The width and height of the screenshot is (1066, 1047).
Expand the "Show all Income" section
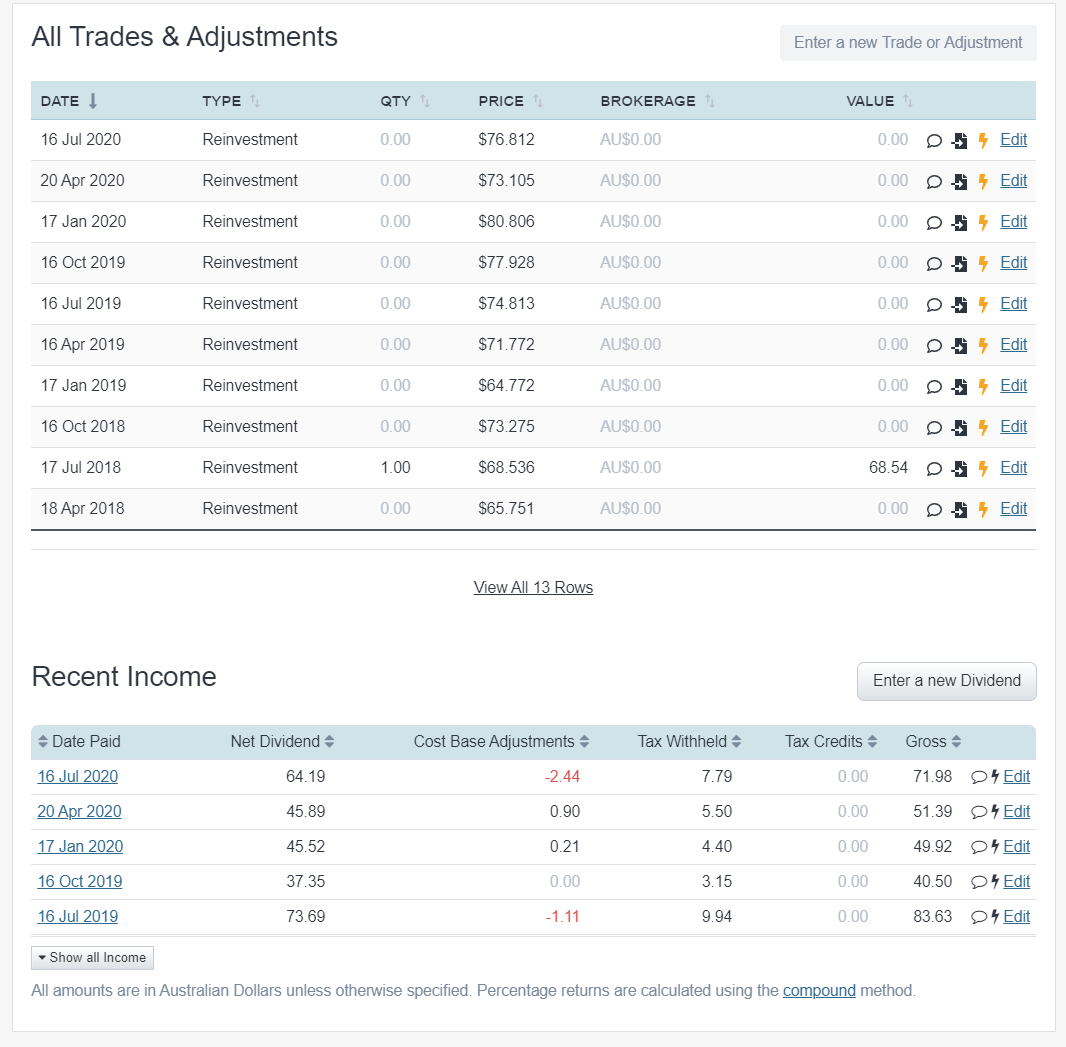[x=92, y=957]
